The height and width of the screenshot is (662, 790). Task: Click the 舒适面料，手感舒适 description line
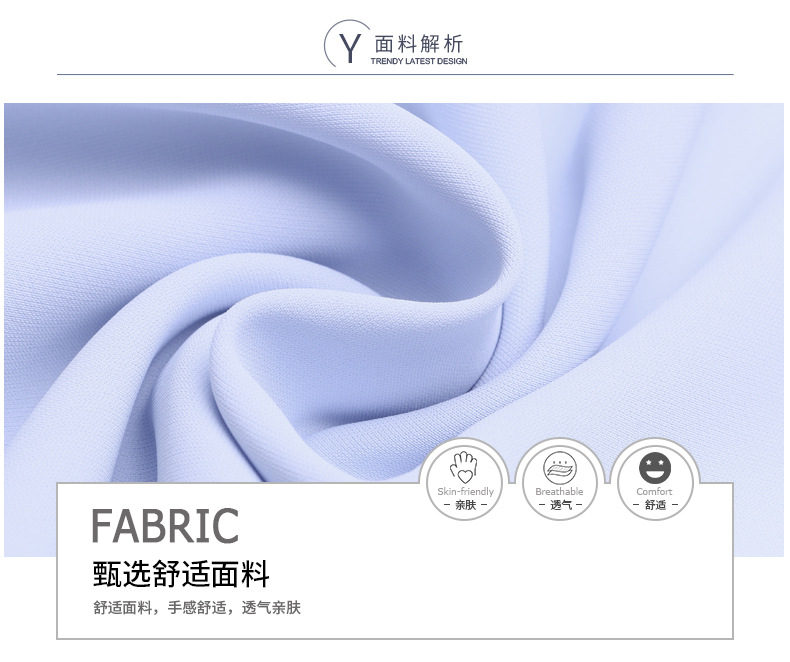(196, 608)
